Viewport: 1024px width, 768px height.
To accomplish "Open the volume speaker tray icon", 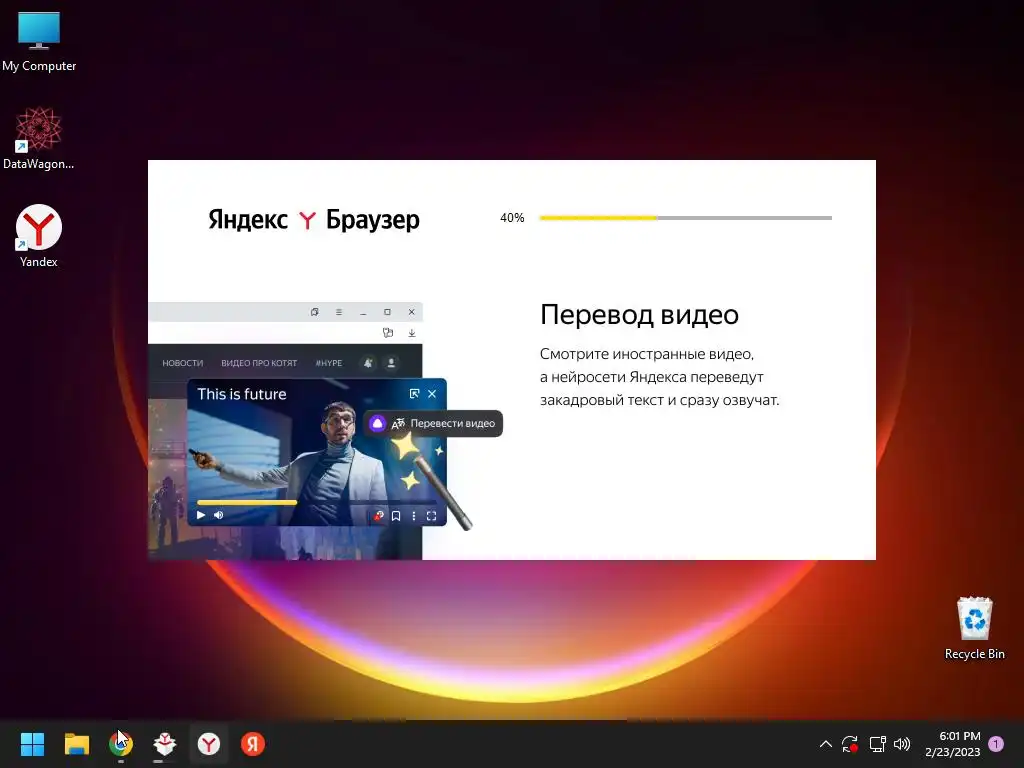I will (902, 744).
